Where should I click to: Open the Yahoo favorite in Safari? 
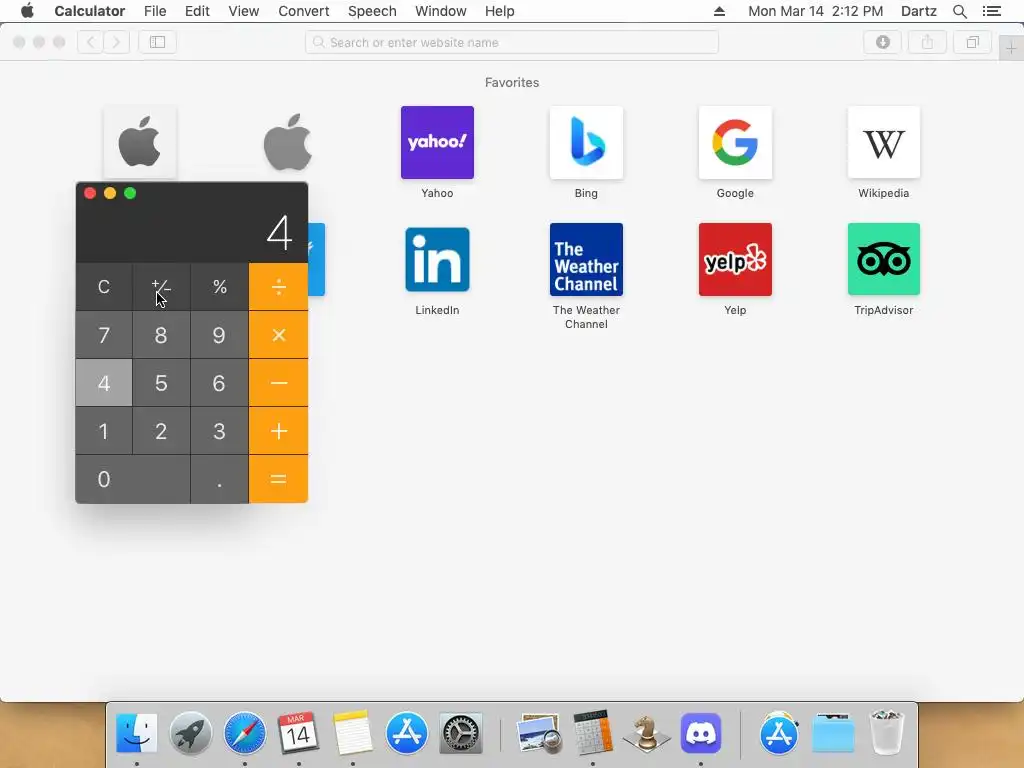tap(437, 142)
